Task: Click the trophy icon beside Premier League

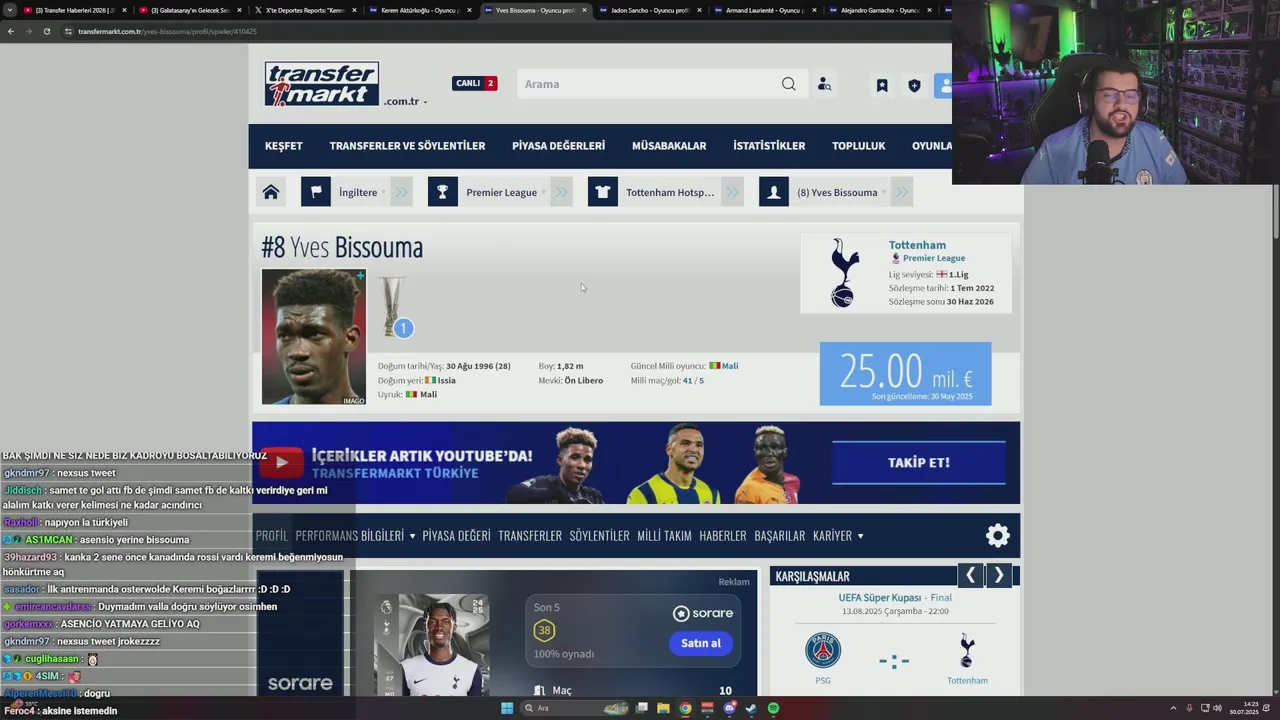Action: 443,192
